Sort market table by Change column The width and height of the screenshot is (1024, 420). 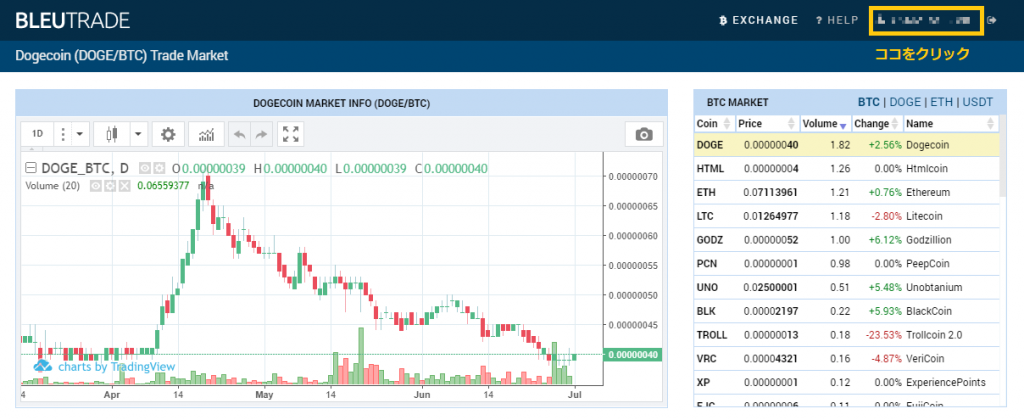876,123
